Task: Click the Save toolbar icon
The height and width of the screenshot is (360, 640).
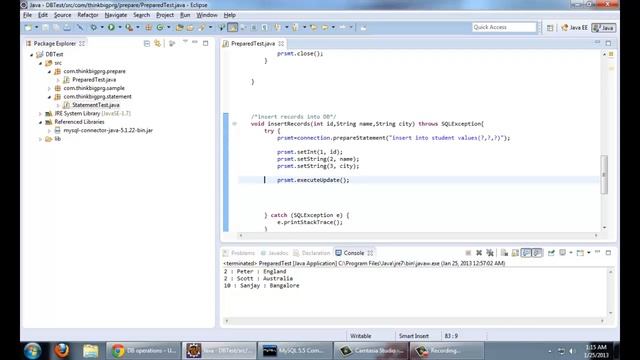Action: [x=45, y=27]
